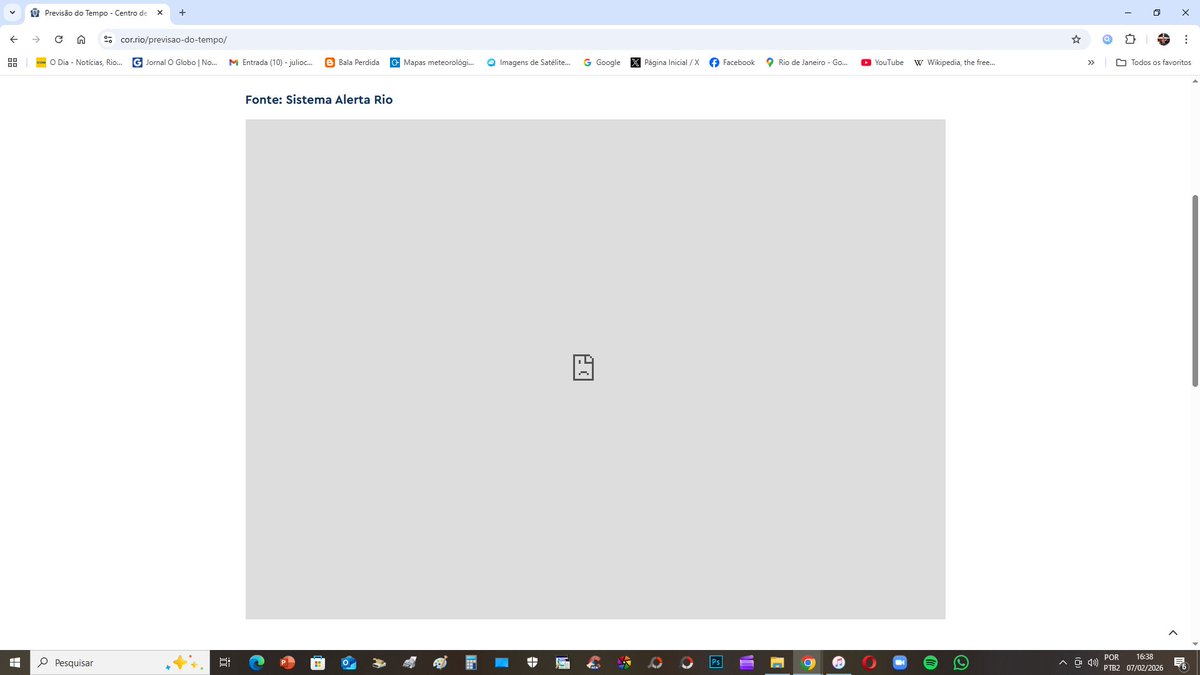Launch Opera browser from the taskbar
1200x675 pixels.
pos(869,662)
